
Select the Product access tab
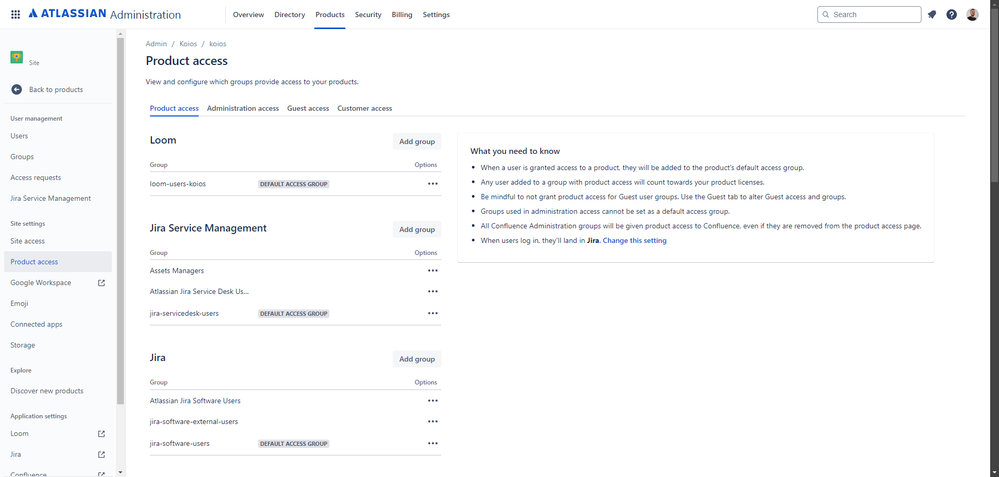[174, 108]
